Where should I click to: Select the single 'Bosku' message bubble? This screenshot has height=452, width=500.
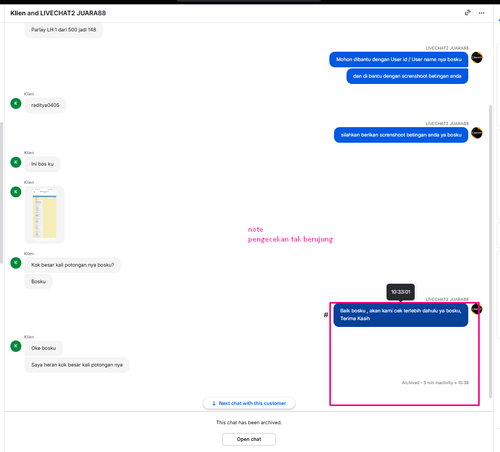click(38, 282)
